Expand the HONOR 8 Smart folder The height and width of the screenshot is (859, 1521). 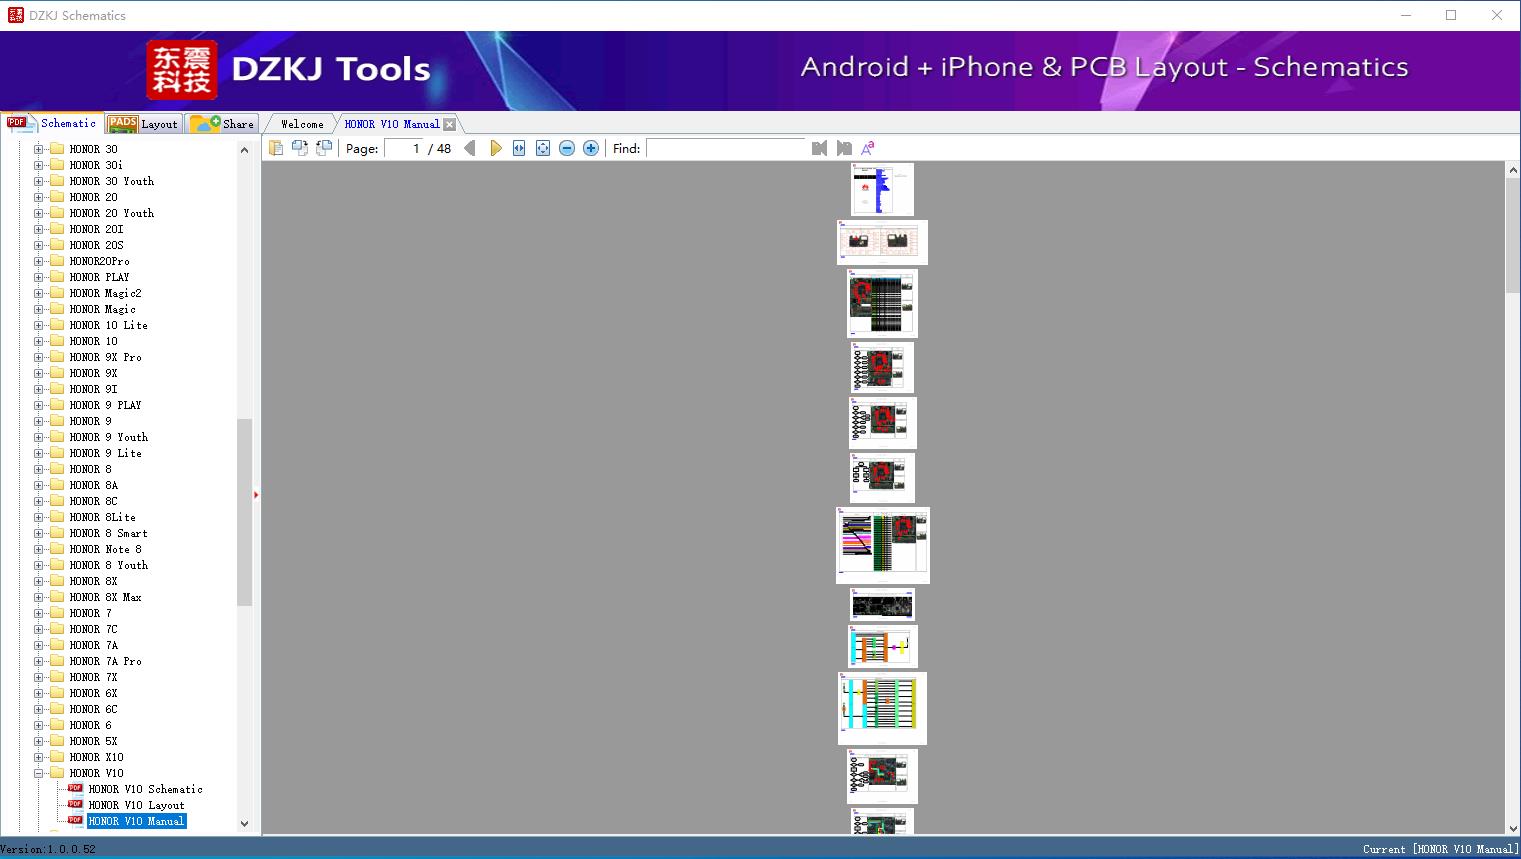coord(39,533)
